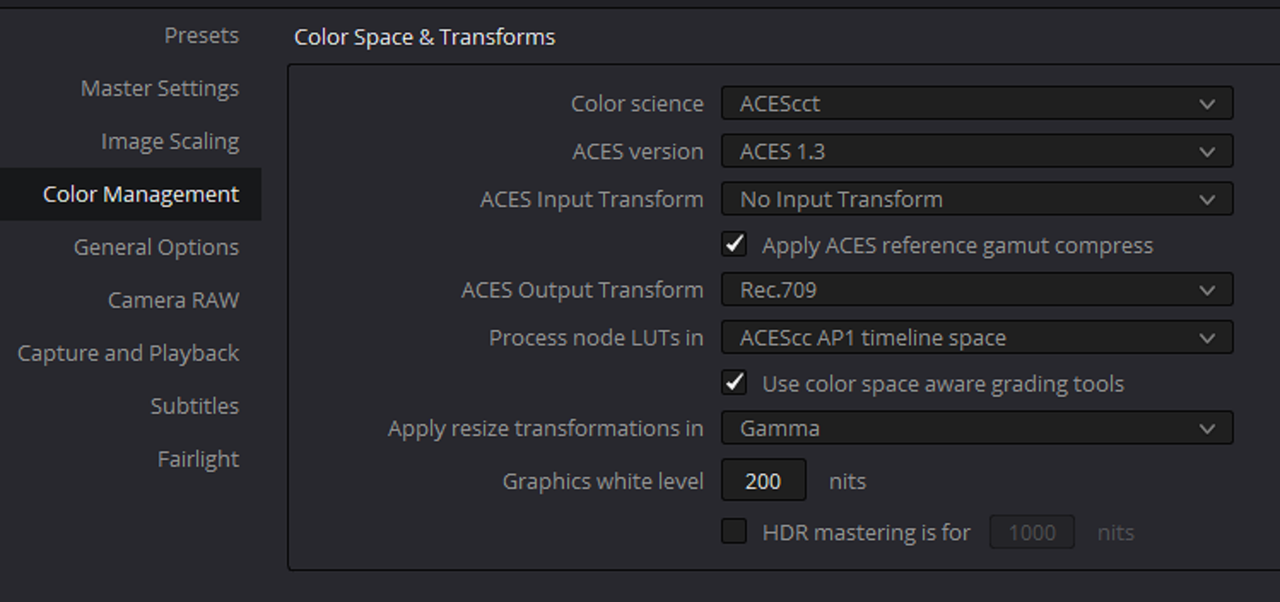Change the ACES Output Transform selection
The width and height of the screenshot is (1280, 602).
(x=977, y=290)
